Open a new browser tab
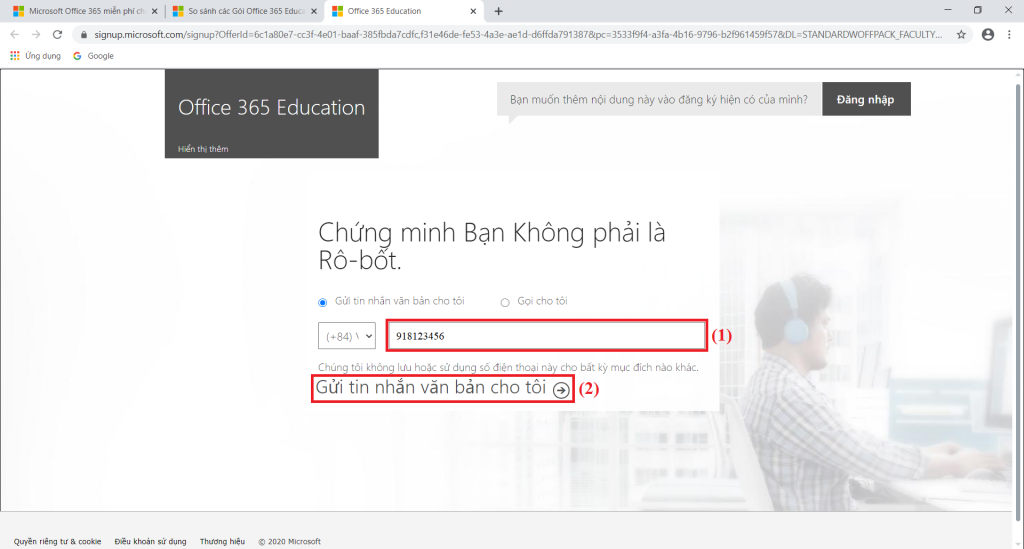1024x549 pixels. point(498,11)
